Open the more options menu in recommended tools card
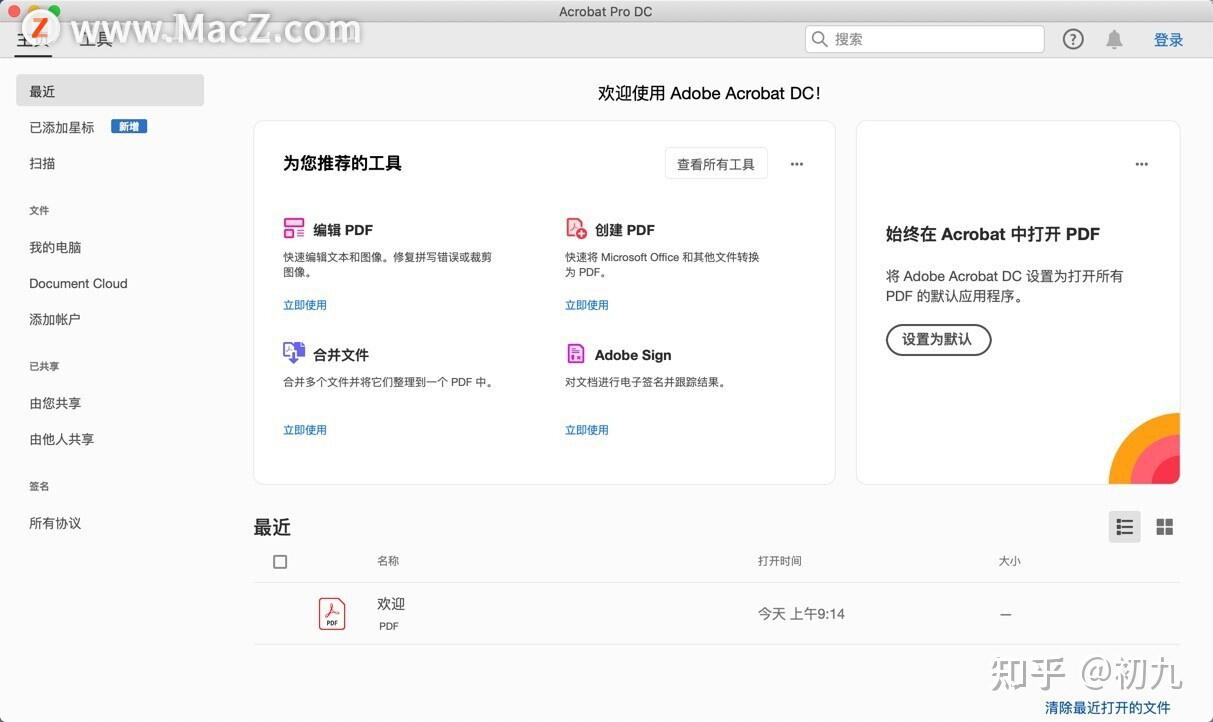 click(797, 164)
